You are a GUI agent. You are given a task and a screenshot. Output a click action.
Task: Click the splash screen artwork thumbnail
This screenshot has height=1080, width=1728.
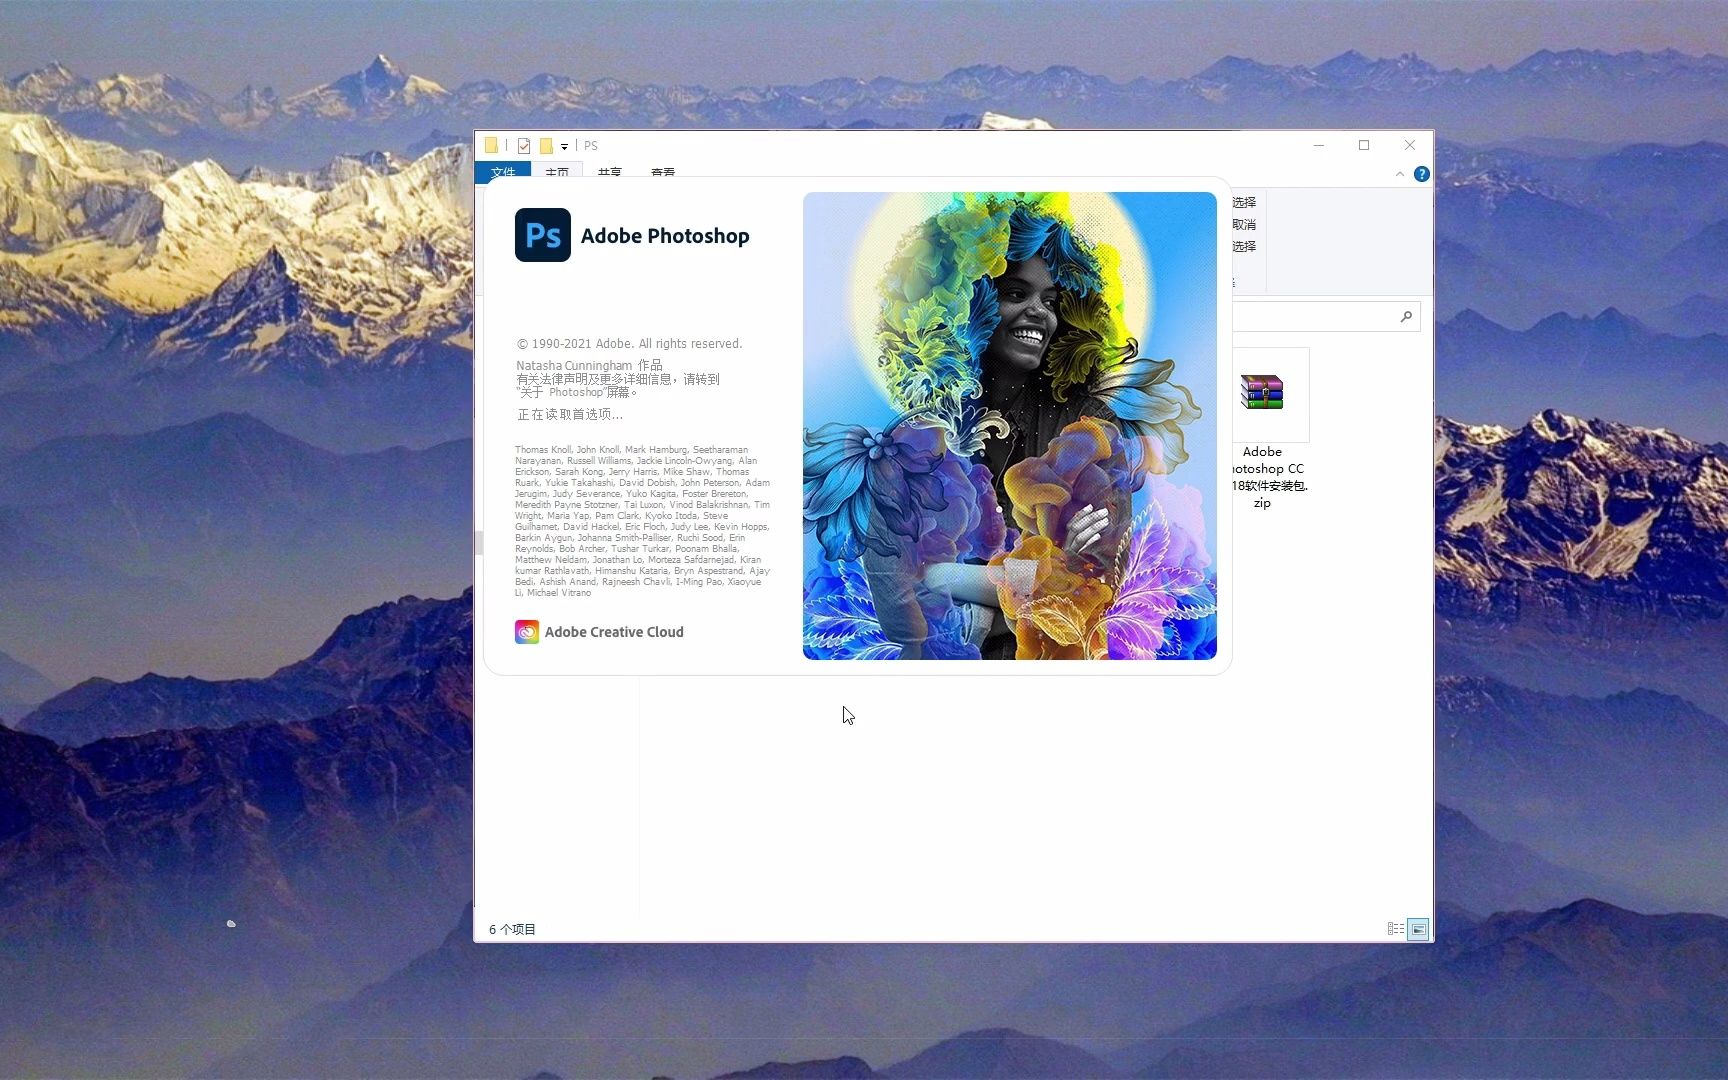(1009, 427)
